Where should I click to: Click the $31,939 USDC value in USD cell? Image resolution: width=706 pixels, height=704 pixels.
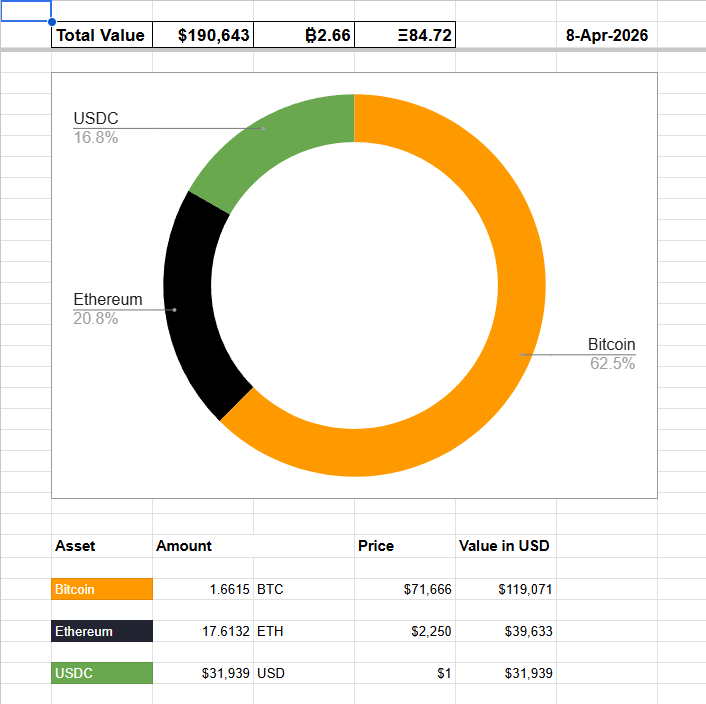point(506,673)
